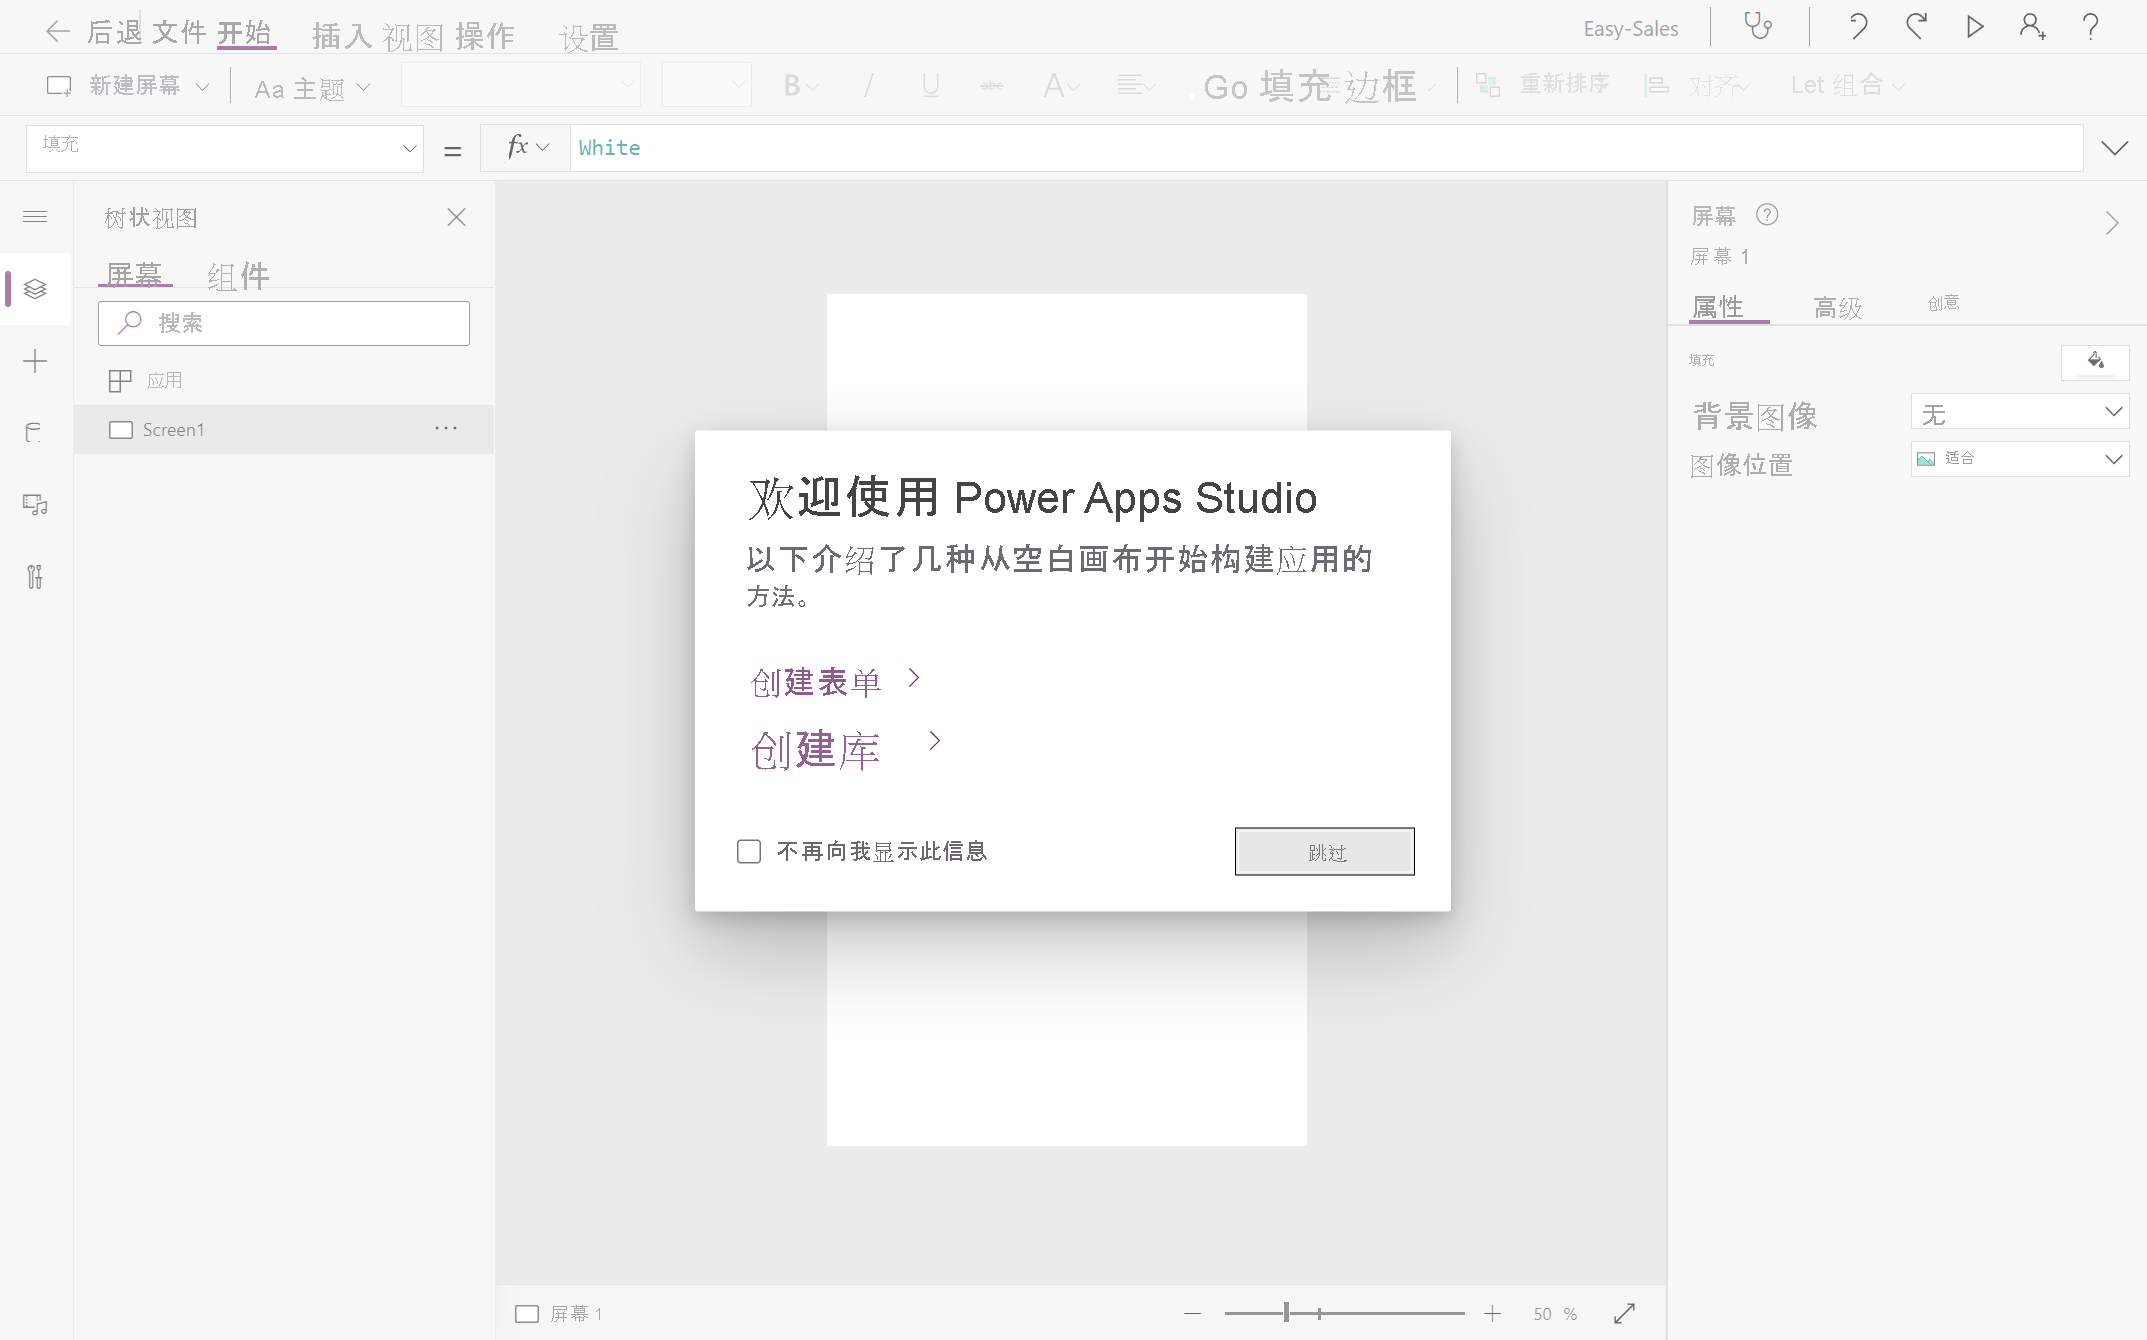Click the Redo icon
The height and width of the screenshot is (1340, 2147).
1916,26
